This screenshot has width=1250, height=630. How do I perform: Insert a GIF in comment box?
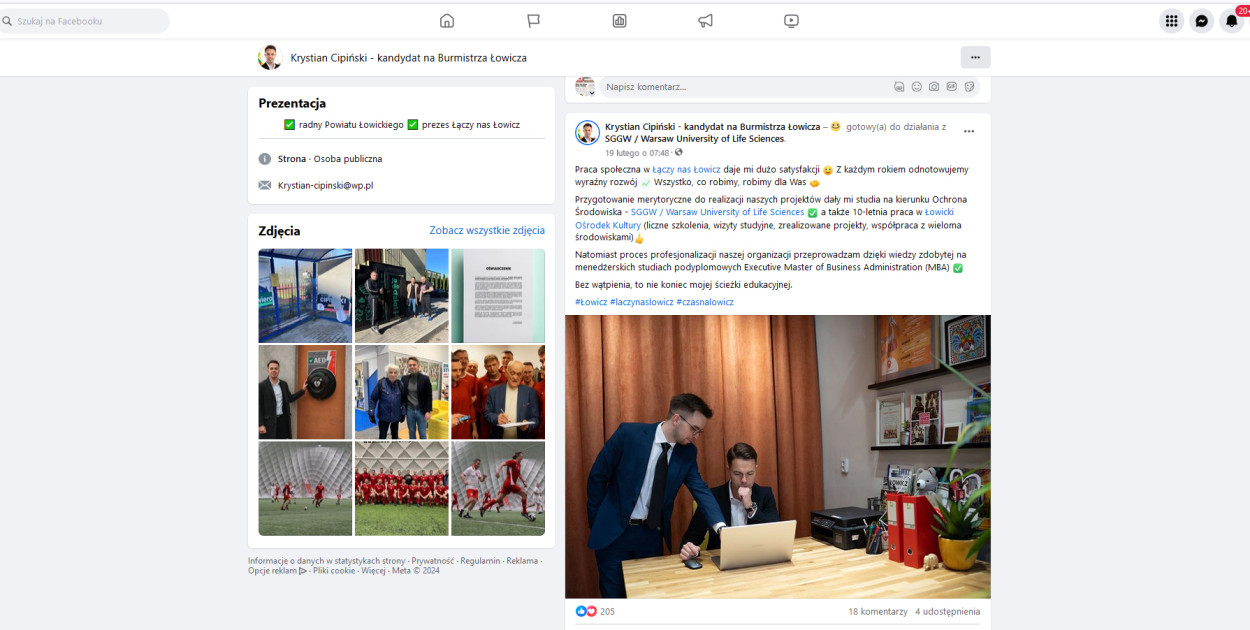951,87
